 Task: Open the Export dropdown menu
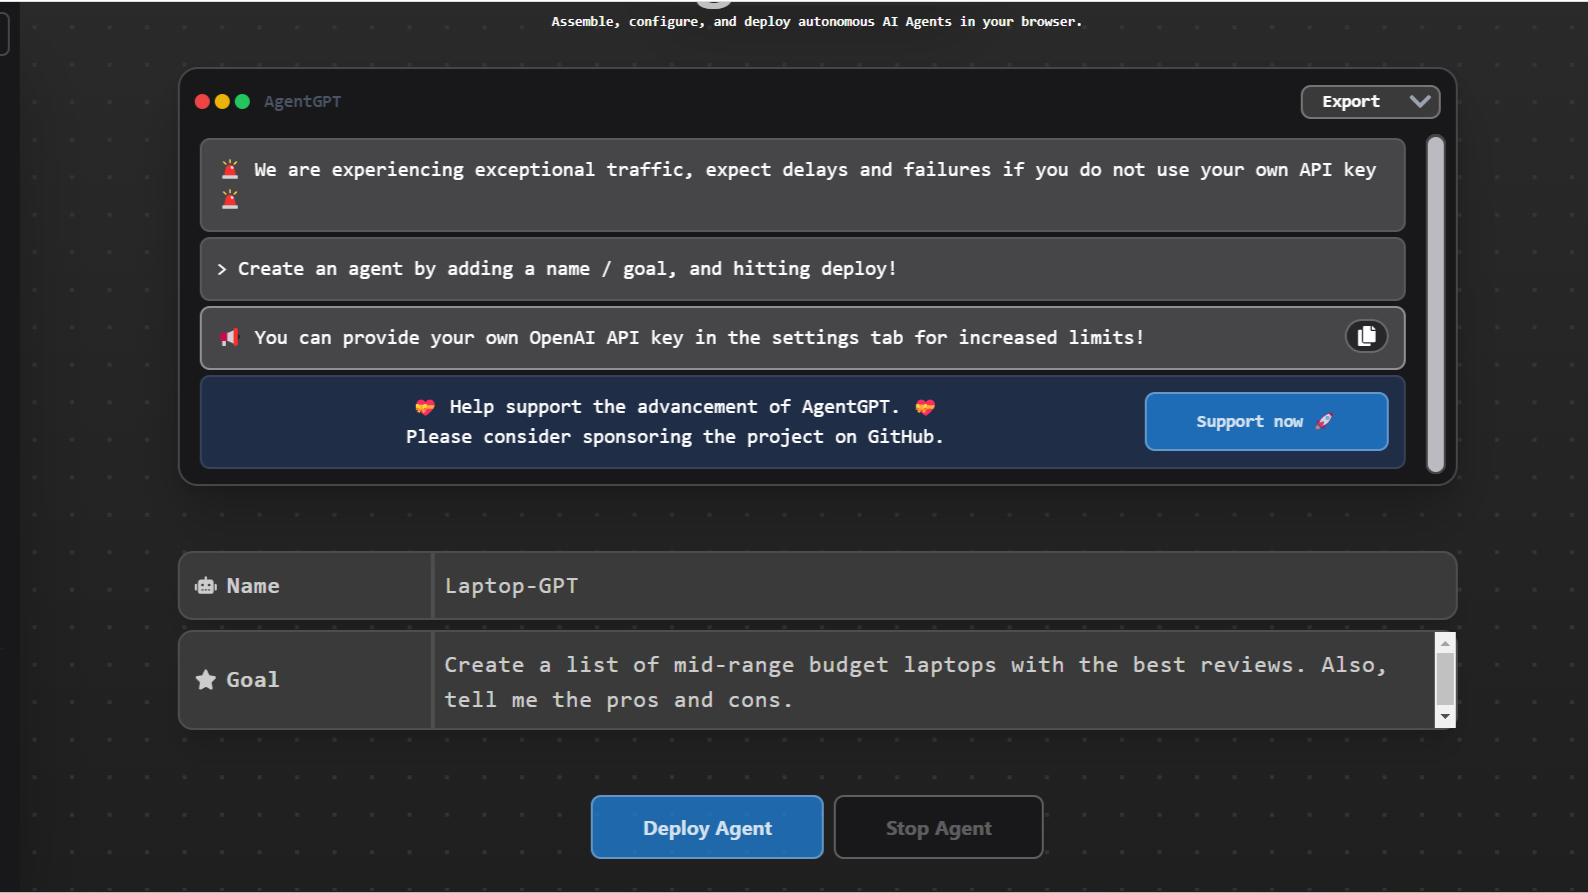pyautogui.click(x=1369, y=101)
